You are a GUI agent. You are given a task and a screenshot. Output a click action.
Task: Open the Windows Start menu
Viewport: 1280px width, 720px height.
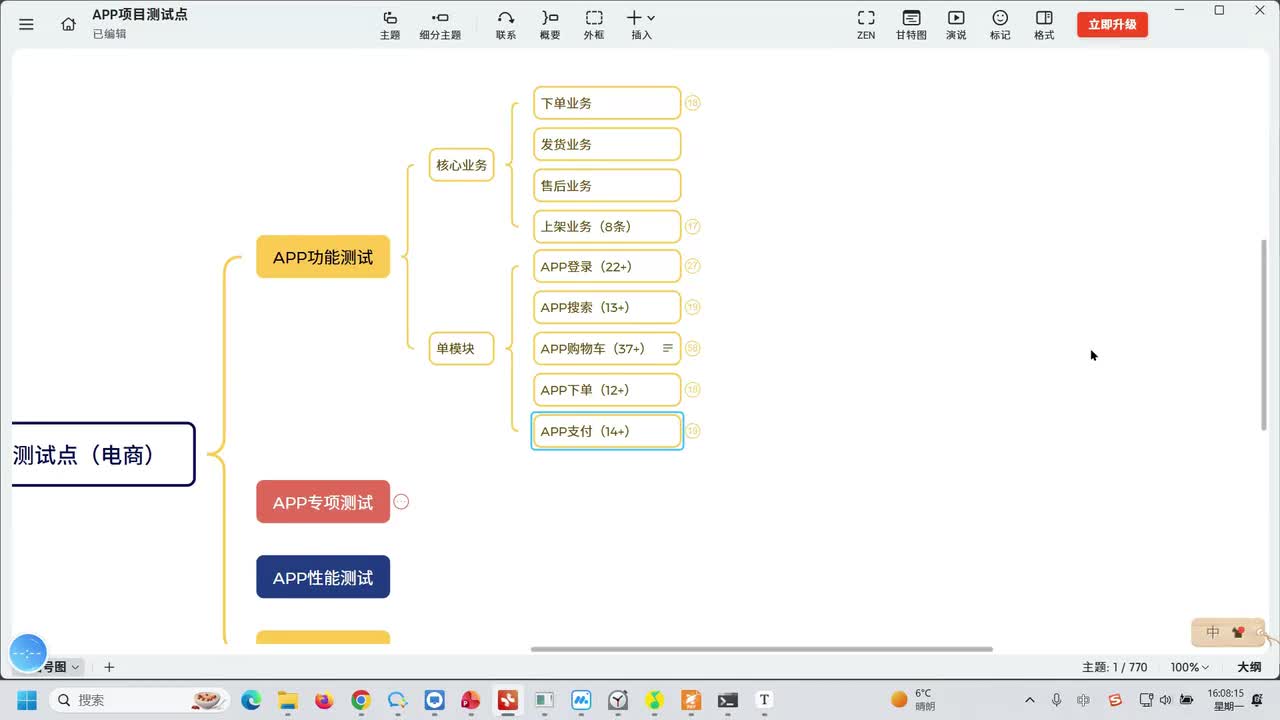coord(27,700)
